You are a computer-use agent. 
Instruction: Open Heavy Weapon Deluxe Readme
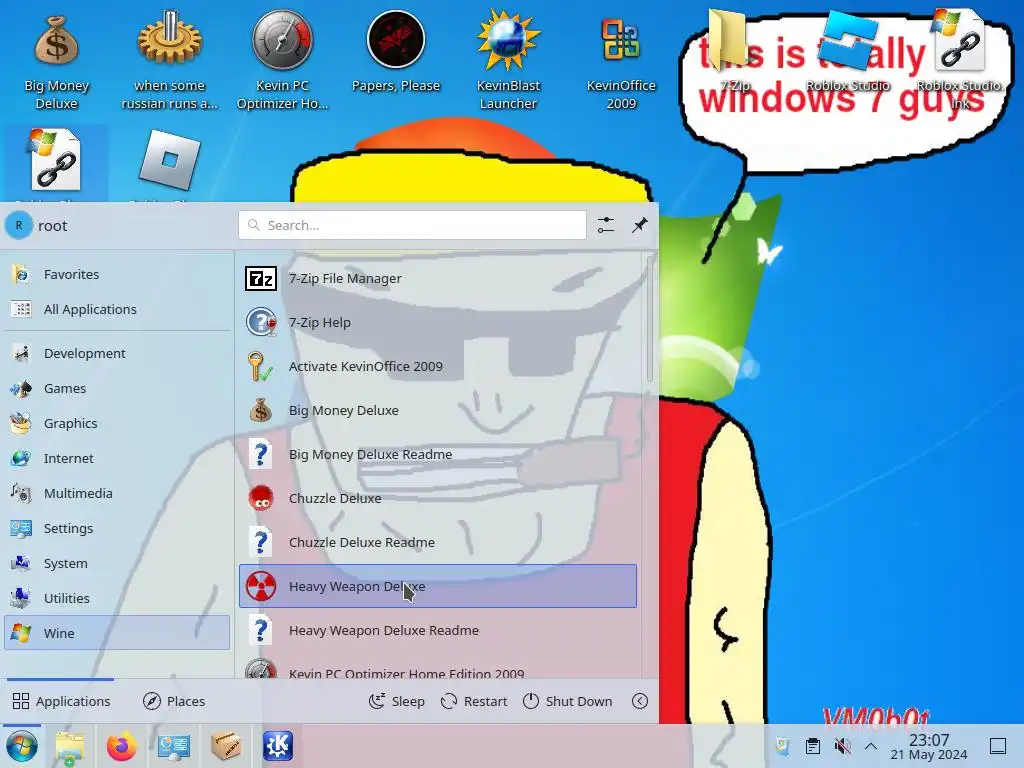click(438, 630)
